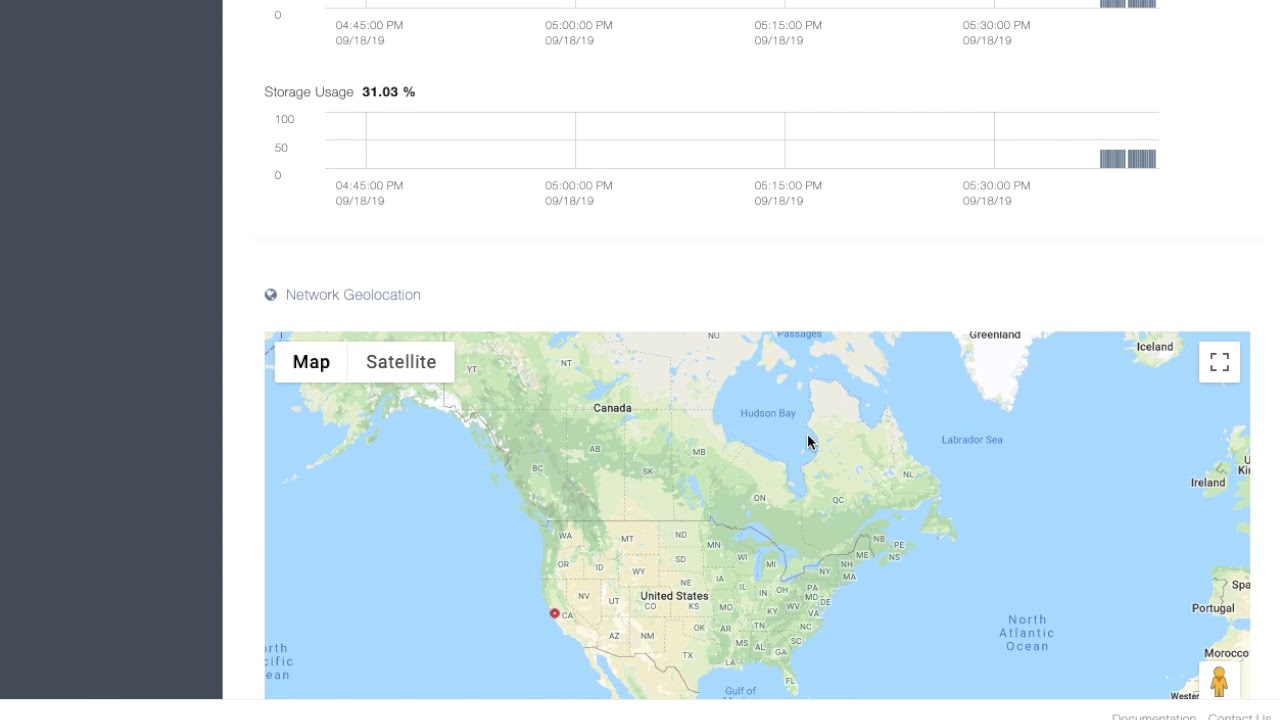
Task: Select the Map view type button
Action: (311, 362)
